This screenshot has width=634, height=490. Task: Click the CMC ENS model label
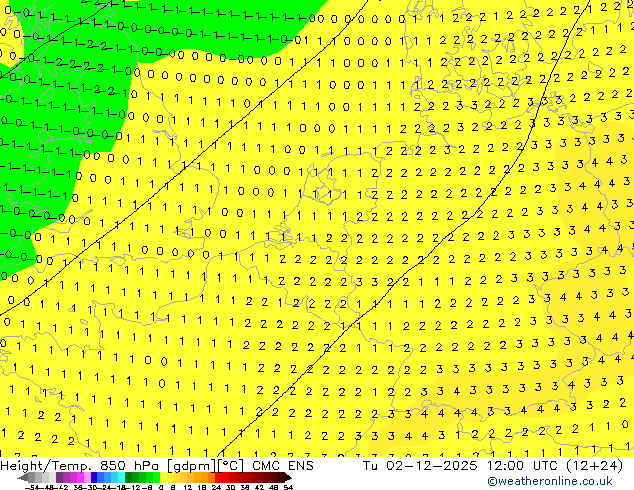coord(283,466)
